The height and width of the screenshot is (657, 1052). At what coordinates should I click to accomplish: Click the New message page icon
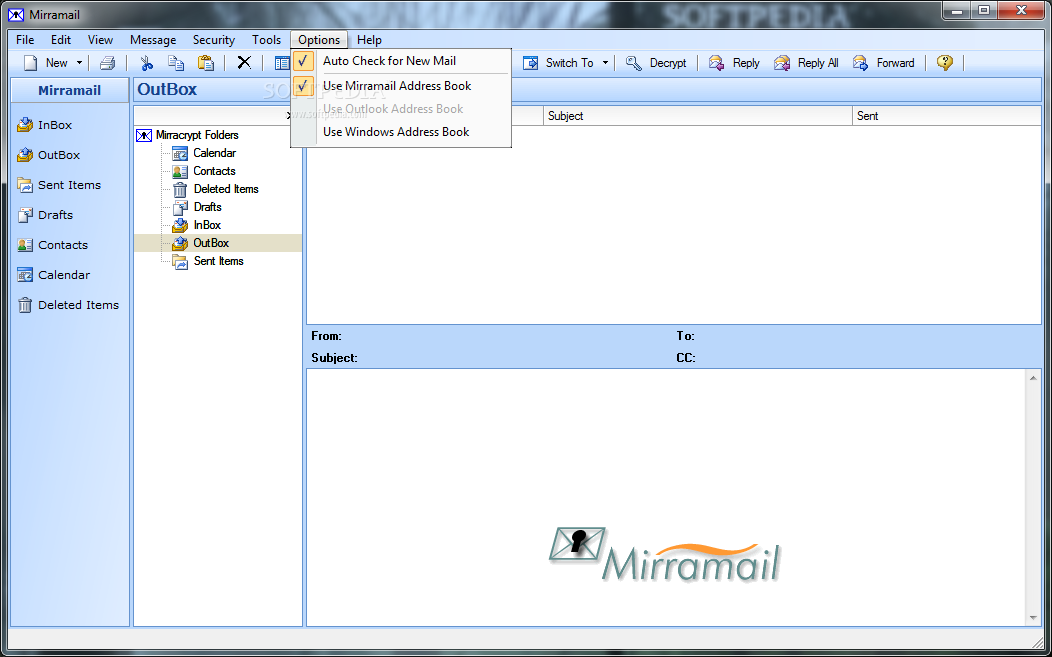click(31, 63)
